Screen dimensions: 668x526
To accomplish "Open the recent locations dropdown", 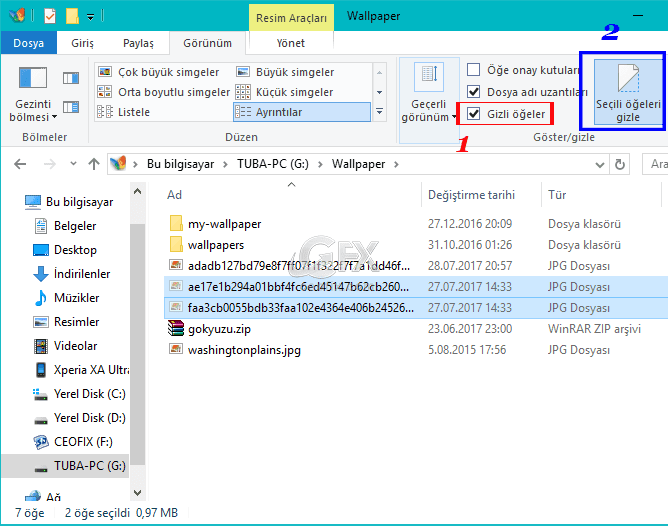I will click(73, 164).
